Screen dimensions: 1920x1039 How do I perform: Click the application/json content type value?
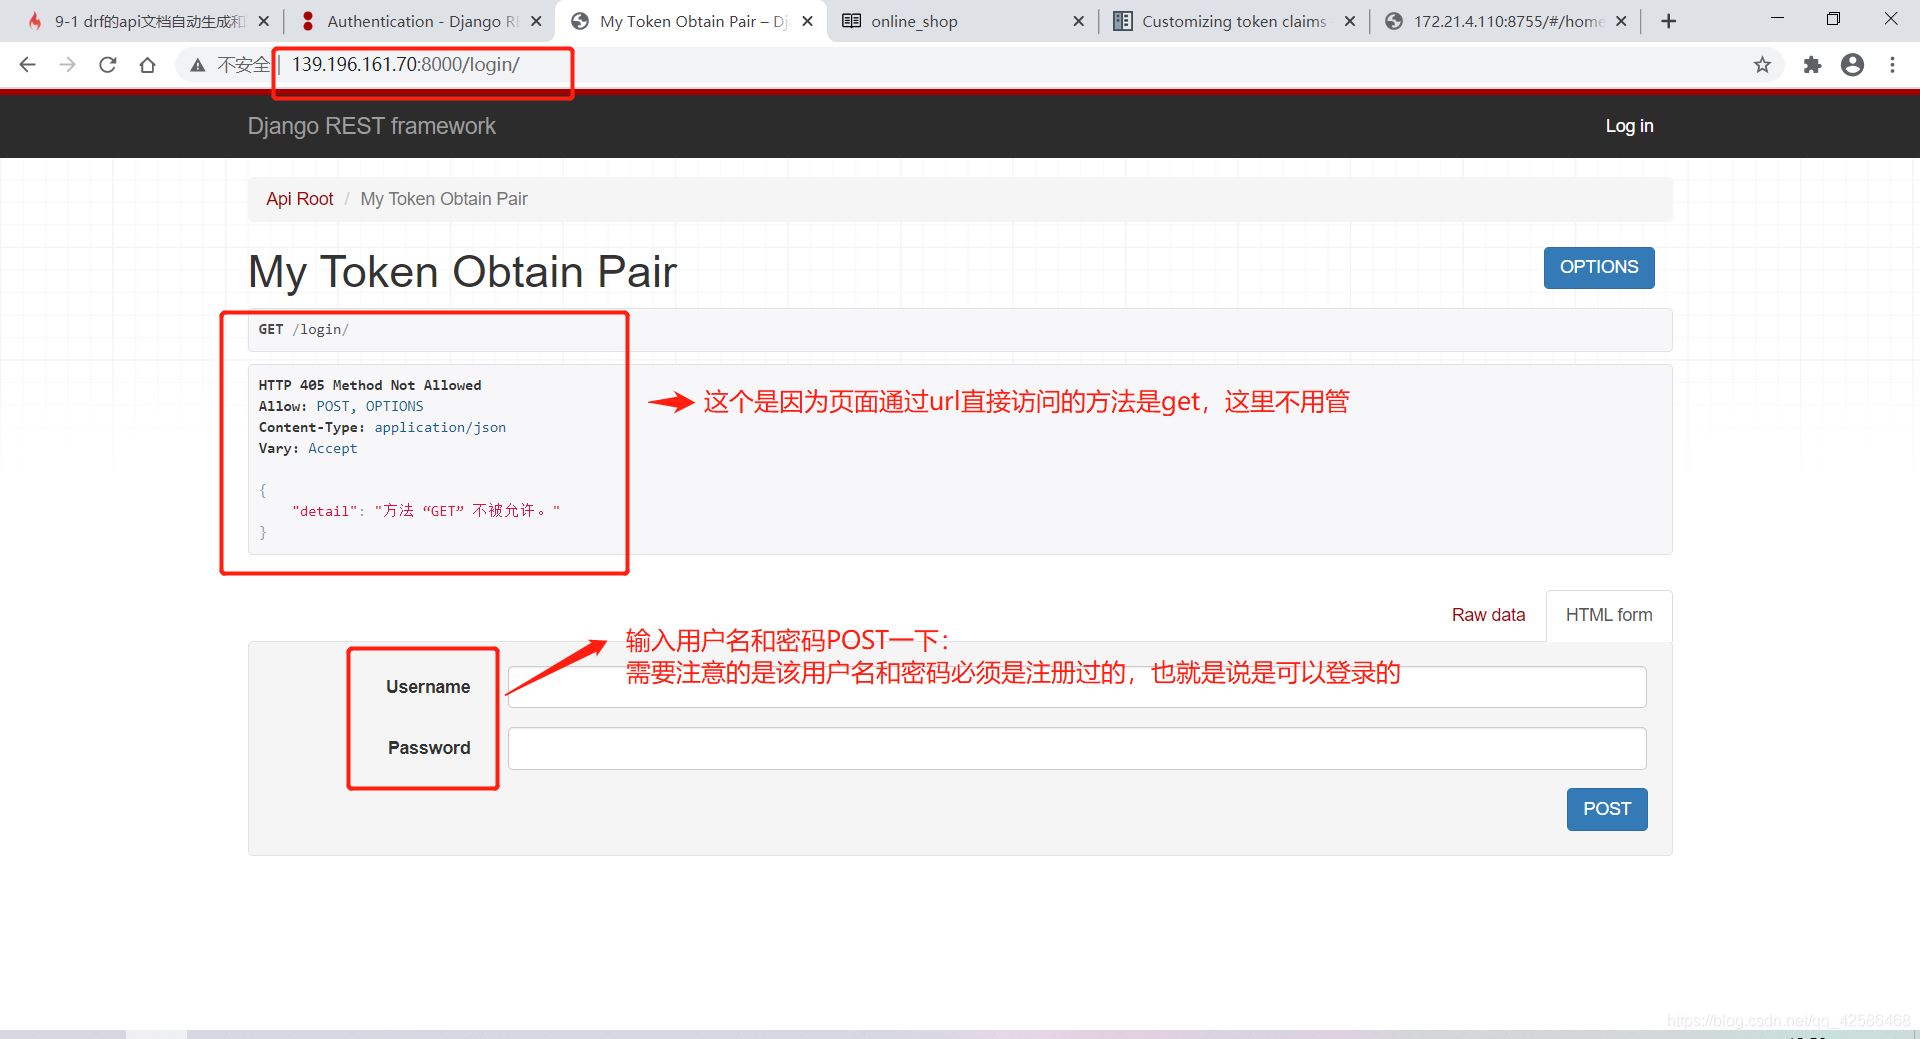point(440,427)
